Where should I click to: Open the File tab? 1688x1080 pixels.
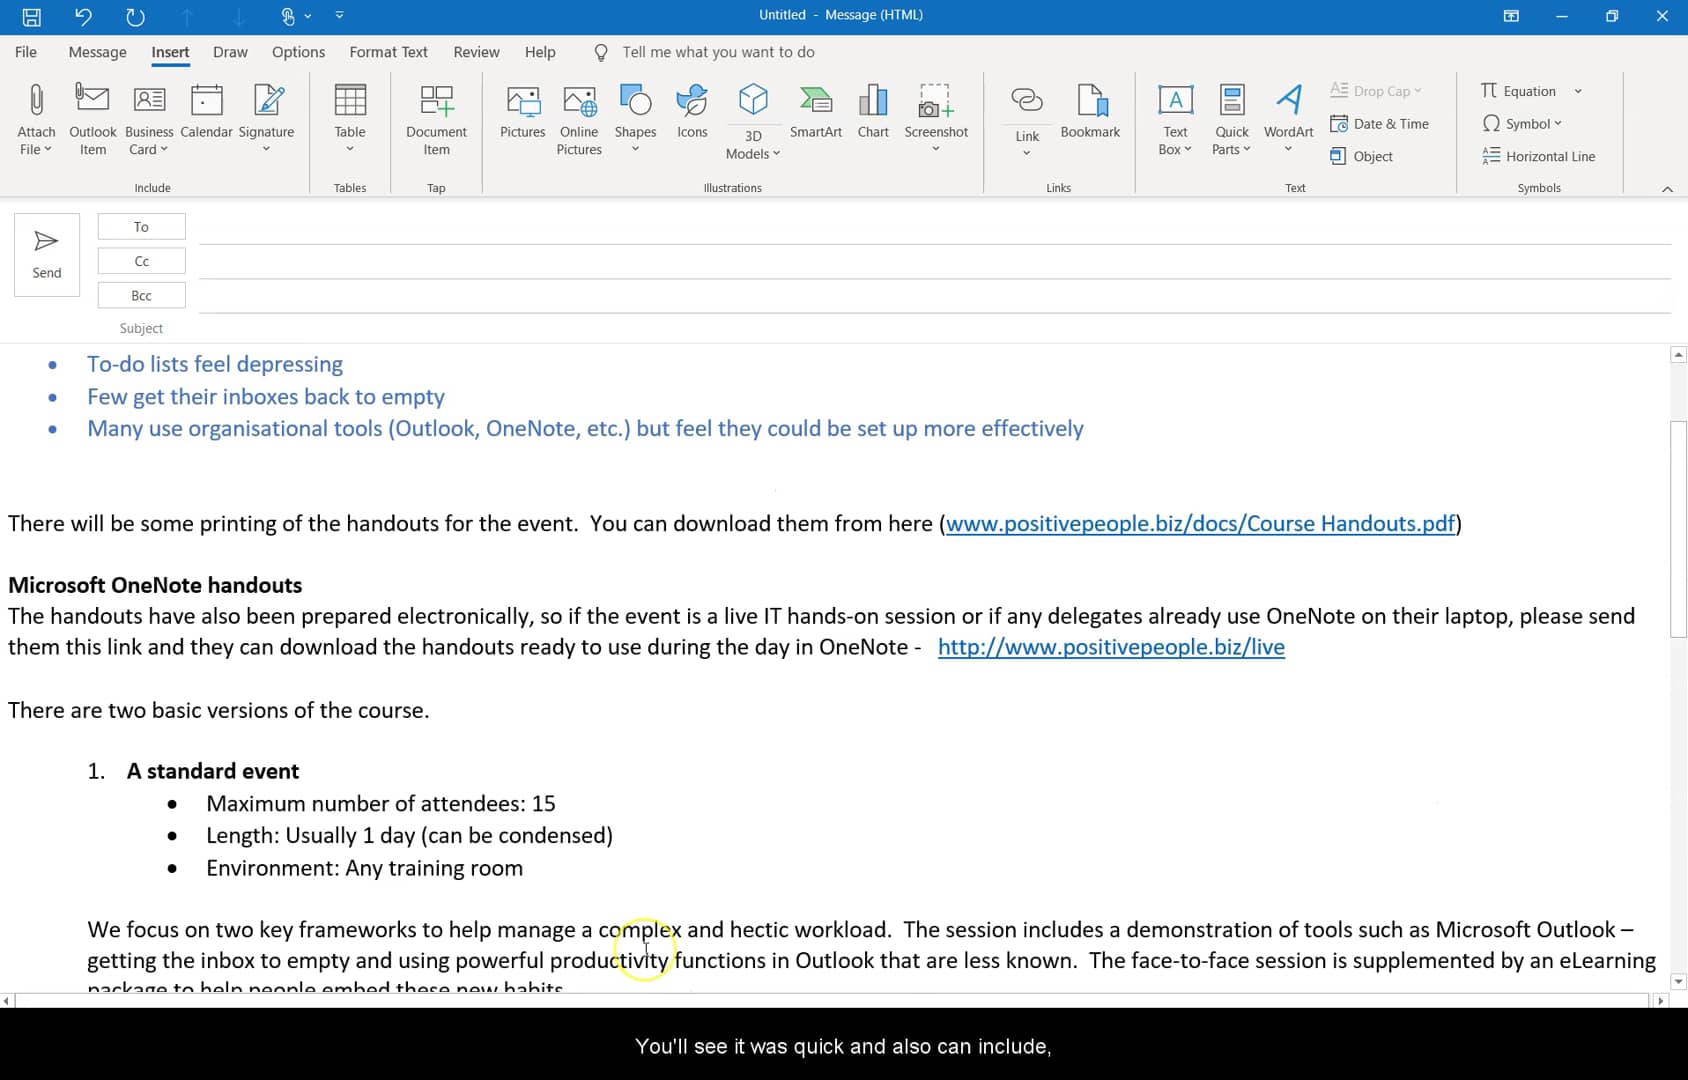26,52
